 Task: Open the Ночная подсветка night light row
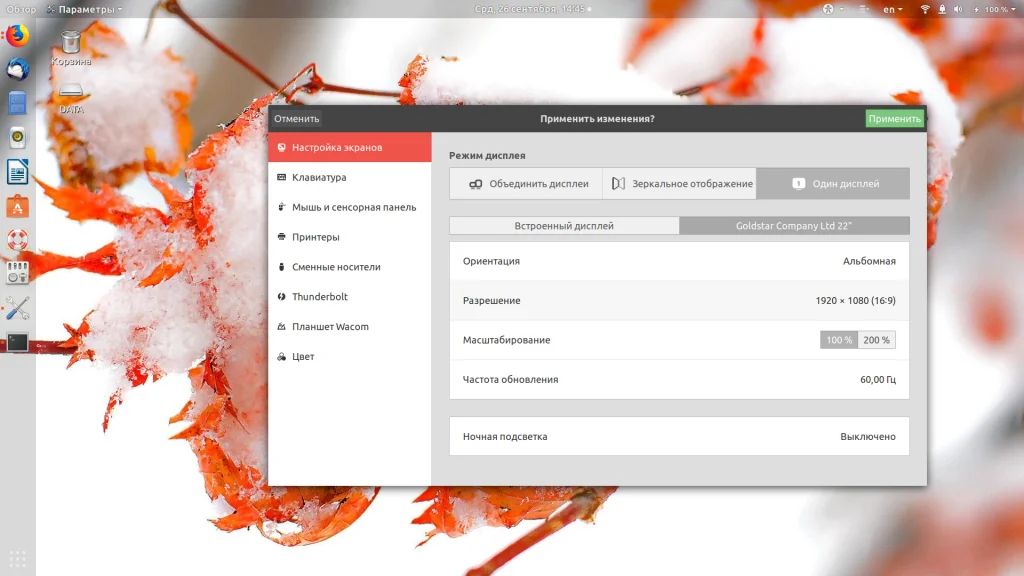pyautogui.click(x=679, y=436)
